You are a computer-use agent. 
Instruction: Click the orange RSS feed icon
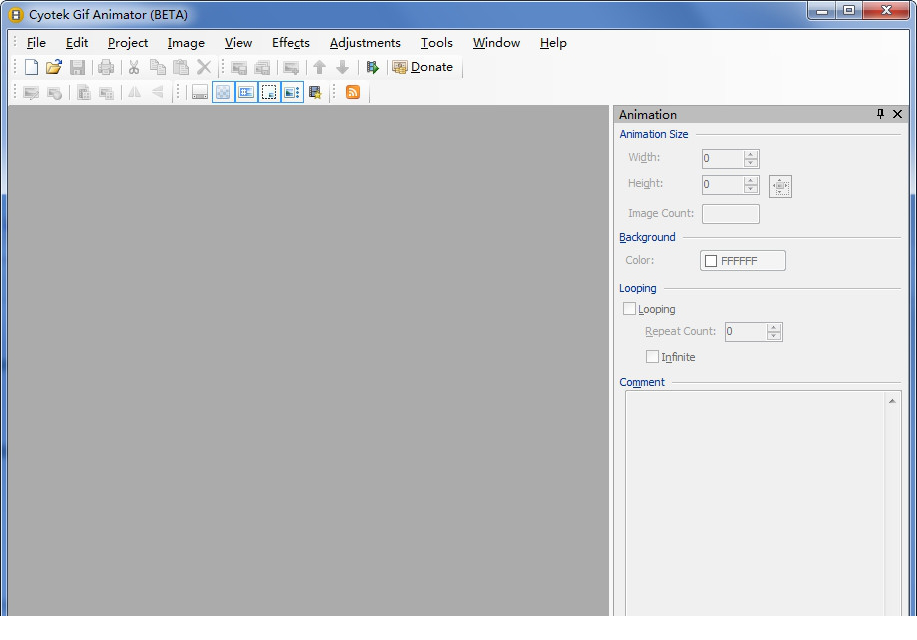(353, 92)
